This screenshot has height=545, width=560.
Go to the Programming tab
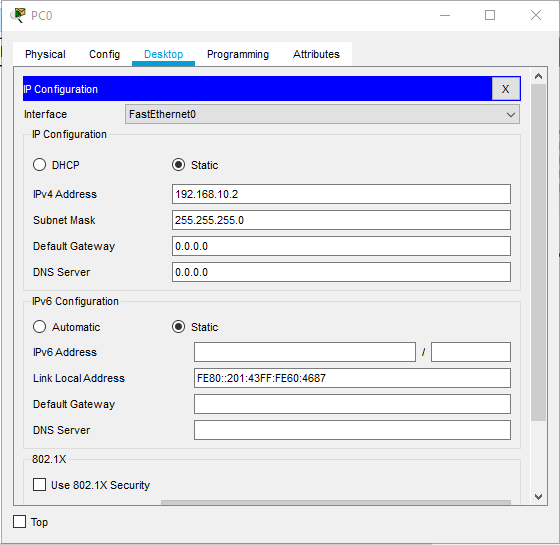pos(238,54)
